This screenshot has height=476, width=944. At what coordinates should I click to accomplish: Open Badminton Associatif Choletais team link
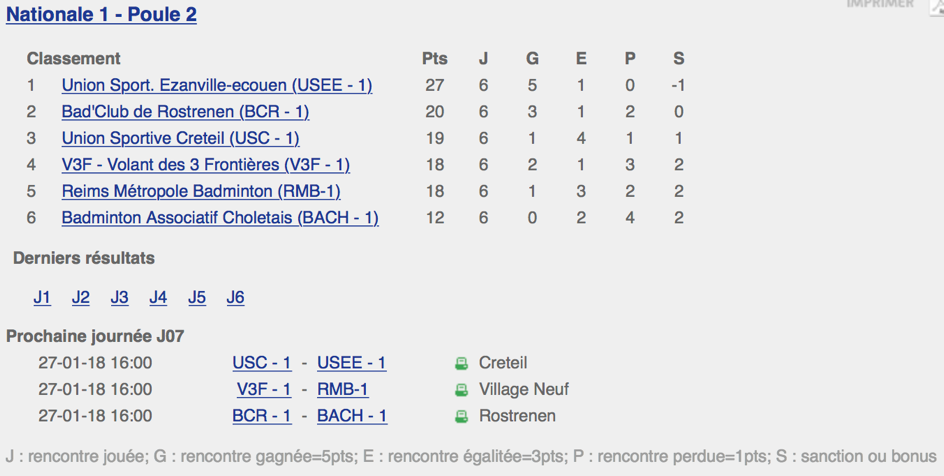click(220, 218)
